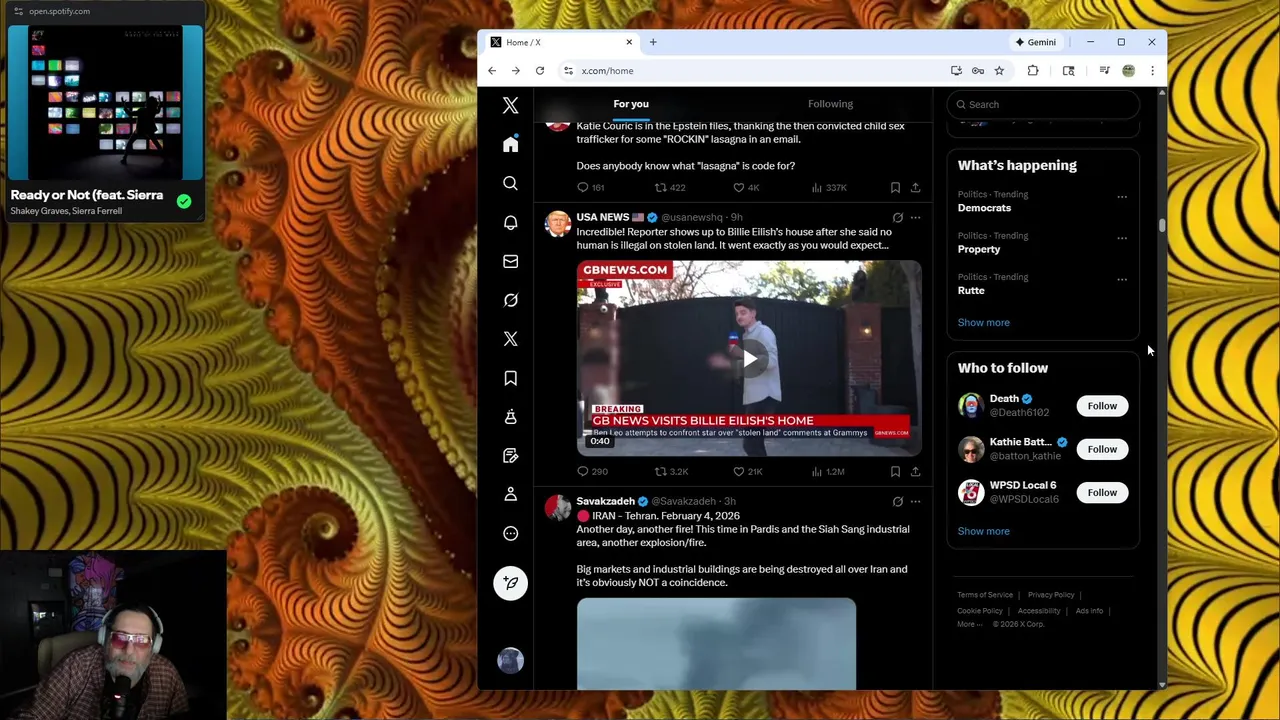The width and height of the screenshot is (1280, 720).
Task: Open Grok icon in X sidebar
Action: pyautogui.click(x=510, y=300)
